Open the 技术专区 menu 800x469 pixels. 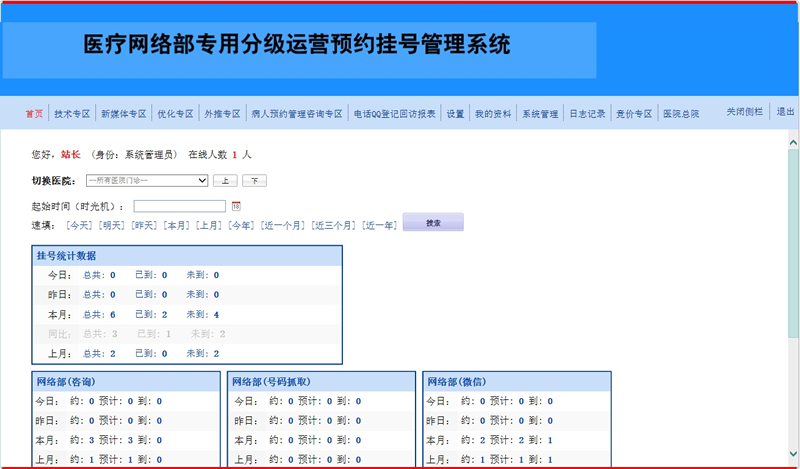click(72, 114)
